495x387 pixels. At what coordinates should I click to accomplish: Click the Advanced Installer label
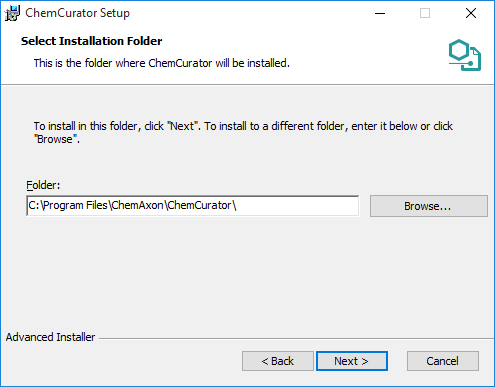pos(50,337)
